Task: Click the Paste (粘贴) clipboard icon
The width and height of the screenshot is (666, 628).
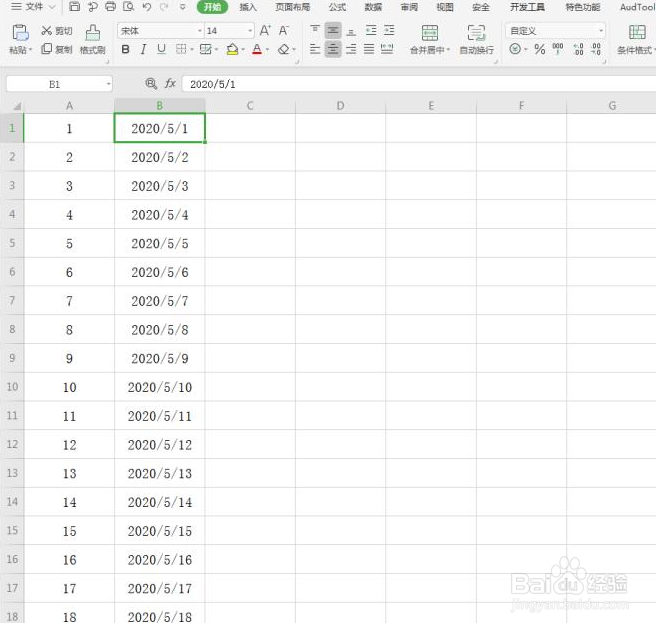Action: pos(20,33)
